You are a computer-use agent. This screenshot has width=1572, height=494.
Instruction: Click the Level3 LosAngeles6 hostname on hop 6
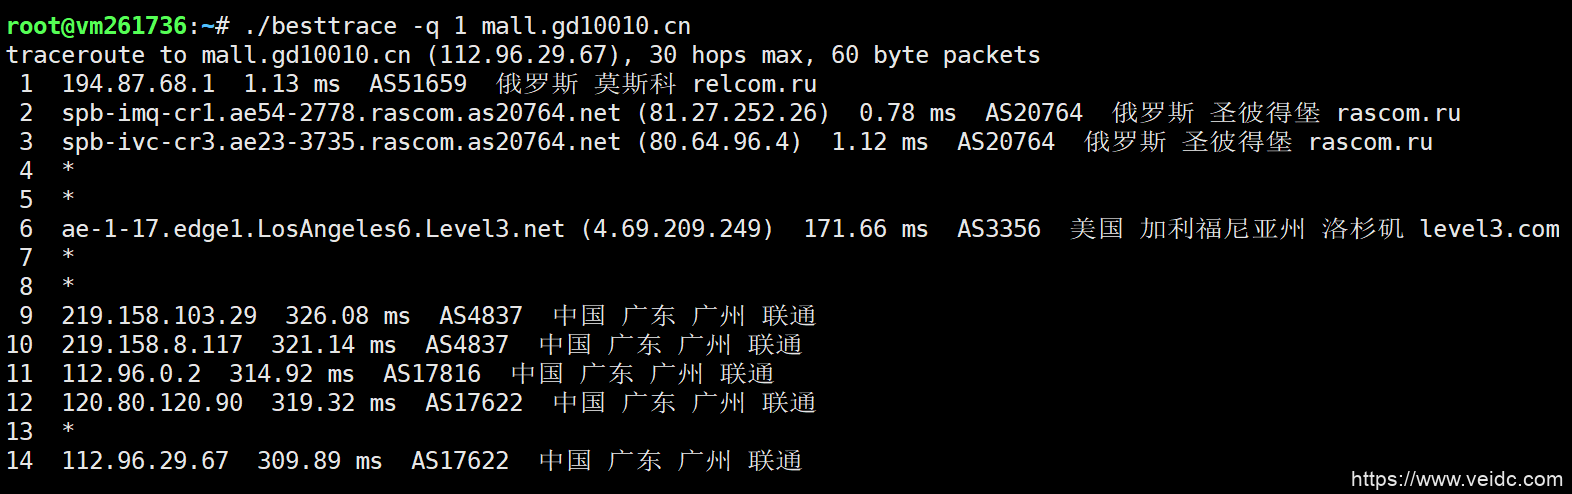pos(312,229)
